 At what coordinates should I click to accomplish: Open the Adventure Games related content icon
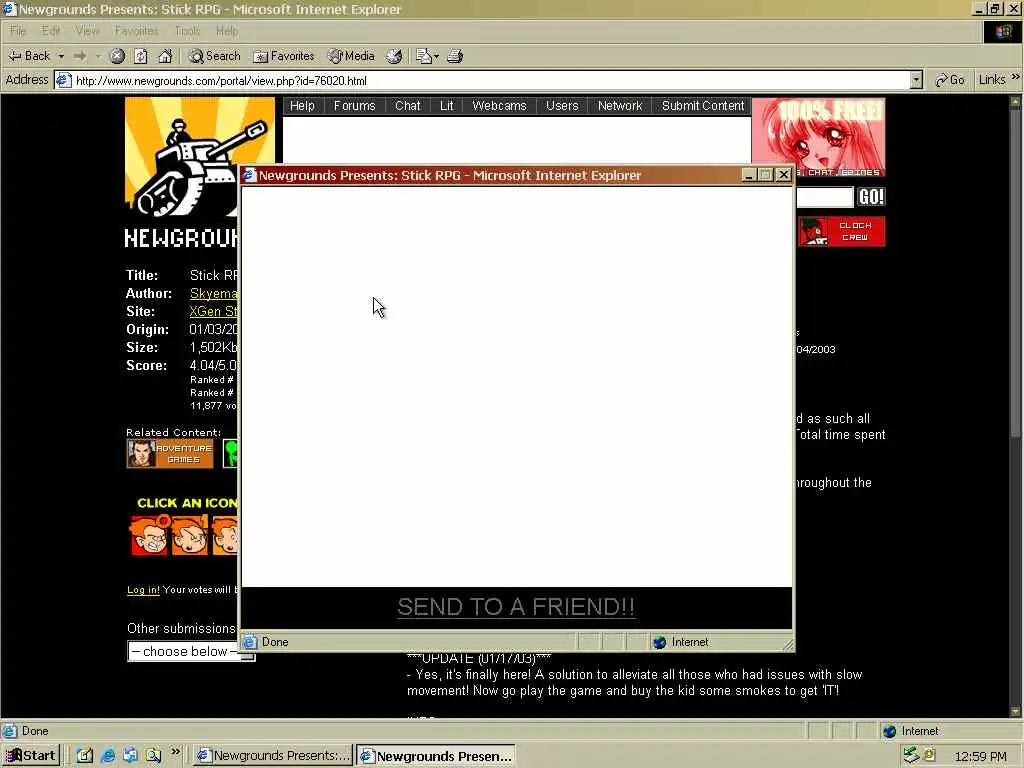coord(170,453)
